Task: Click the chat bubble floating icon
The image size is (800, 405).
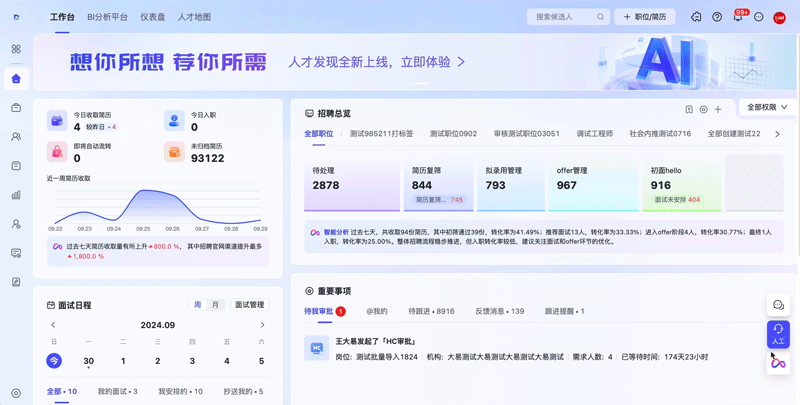Action: click(x=778, y=304)
